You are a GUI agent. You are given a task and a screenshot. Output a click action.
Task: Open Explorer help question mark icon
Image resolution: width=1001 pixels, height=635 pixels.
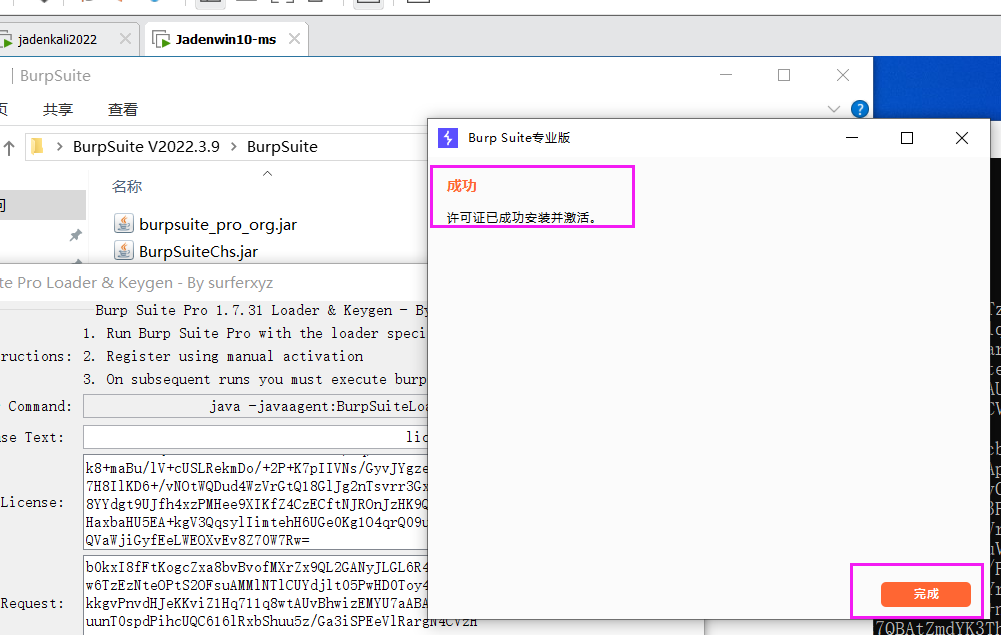tap(859, 109)
